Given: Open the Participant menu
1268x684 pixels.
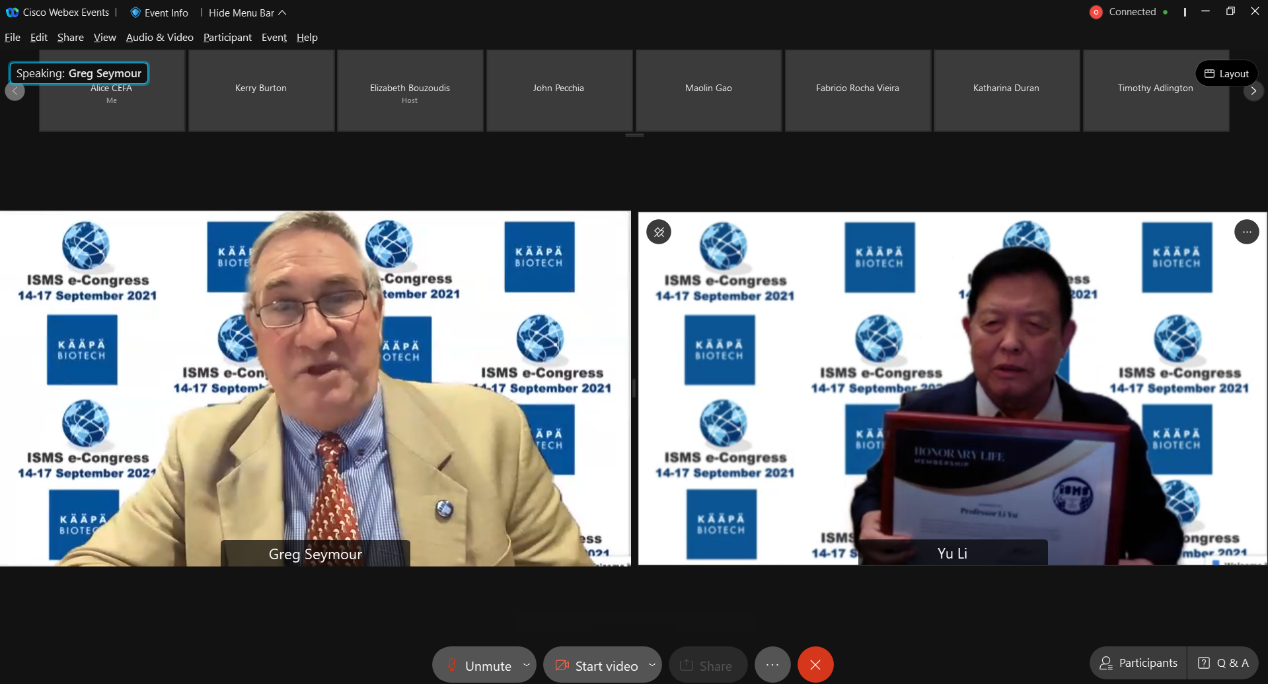Looking at the screenshot, I should (x=227, y=37).
